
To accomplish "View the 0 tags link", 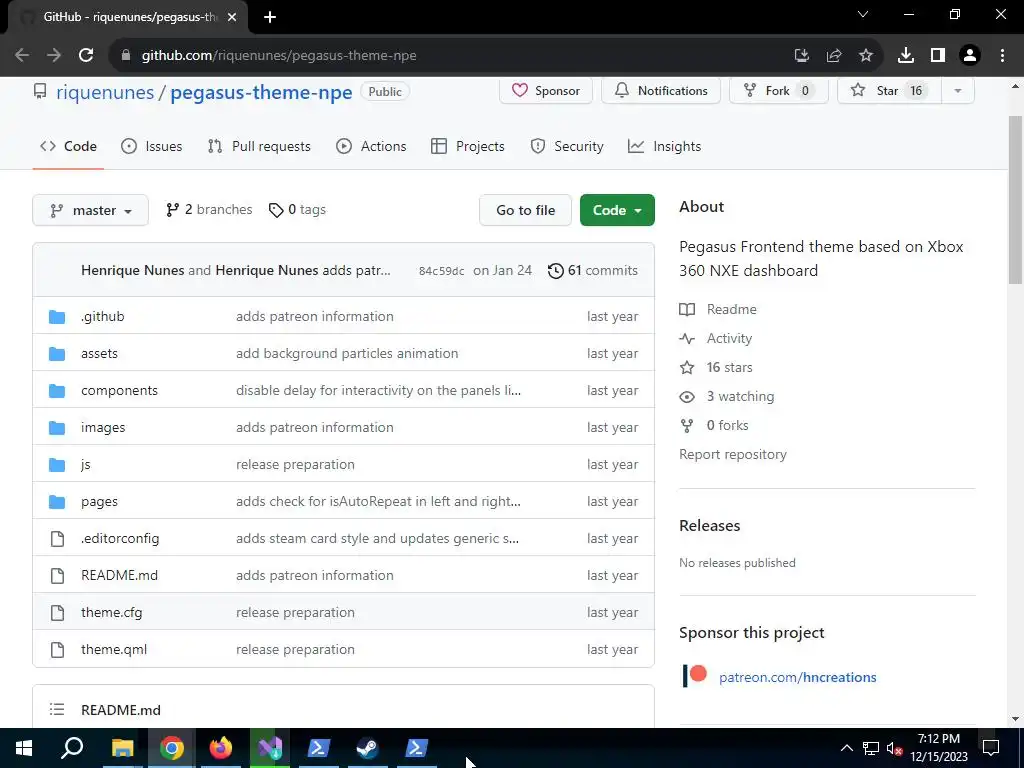I will [x=297, y=210].
